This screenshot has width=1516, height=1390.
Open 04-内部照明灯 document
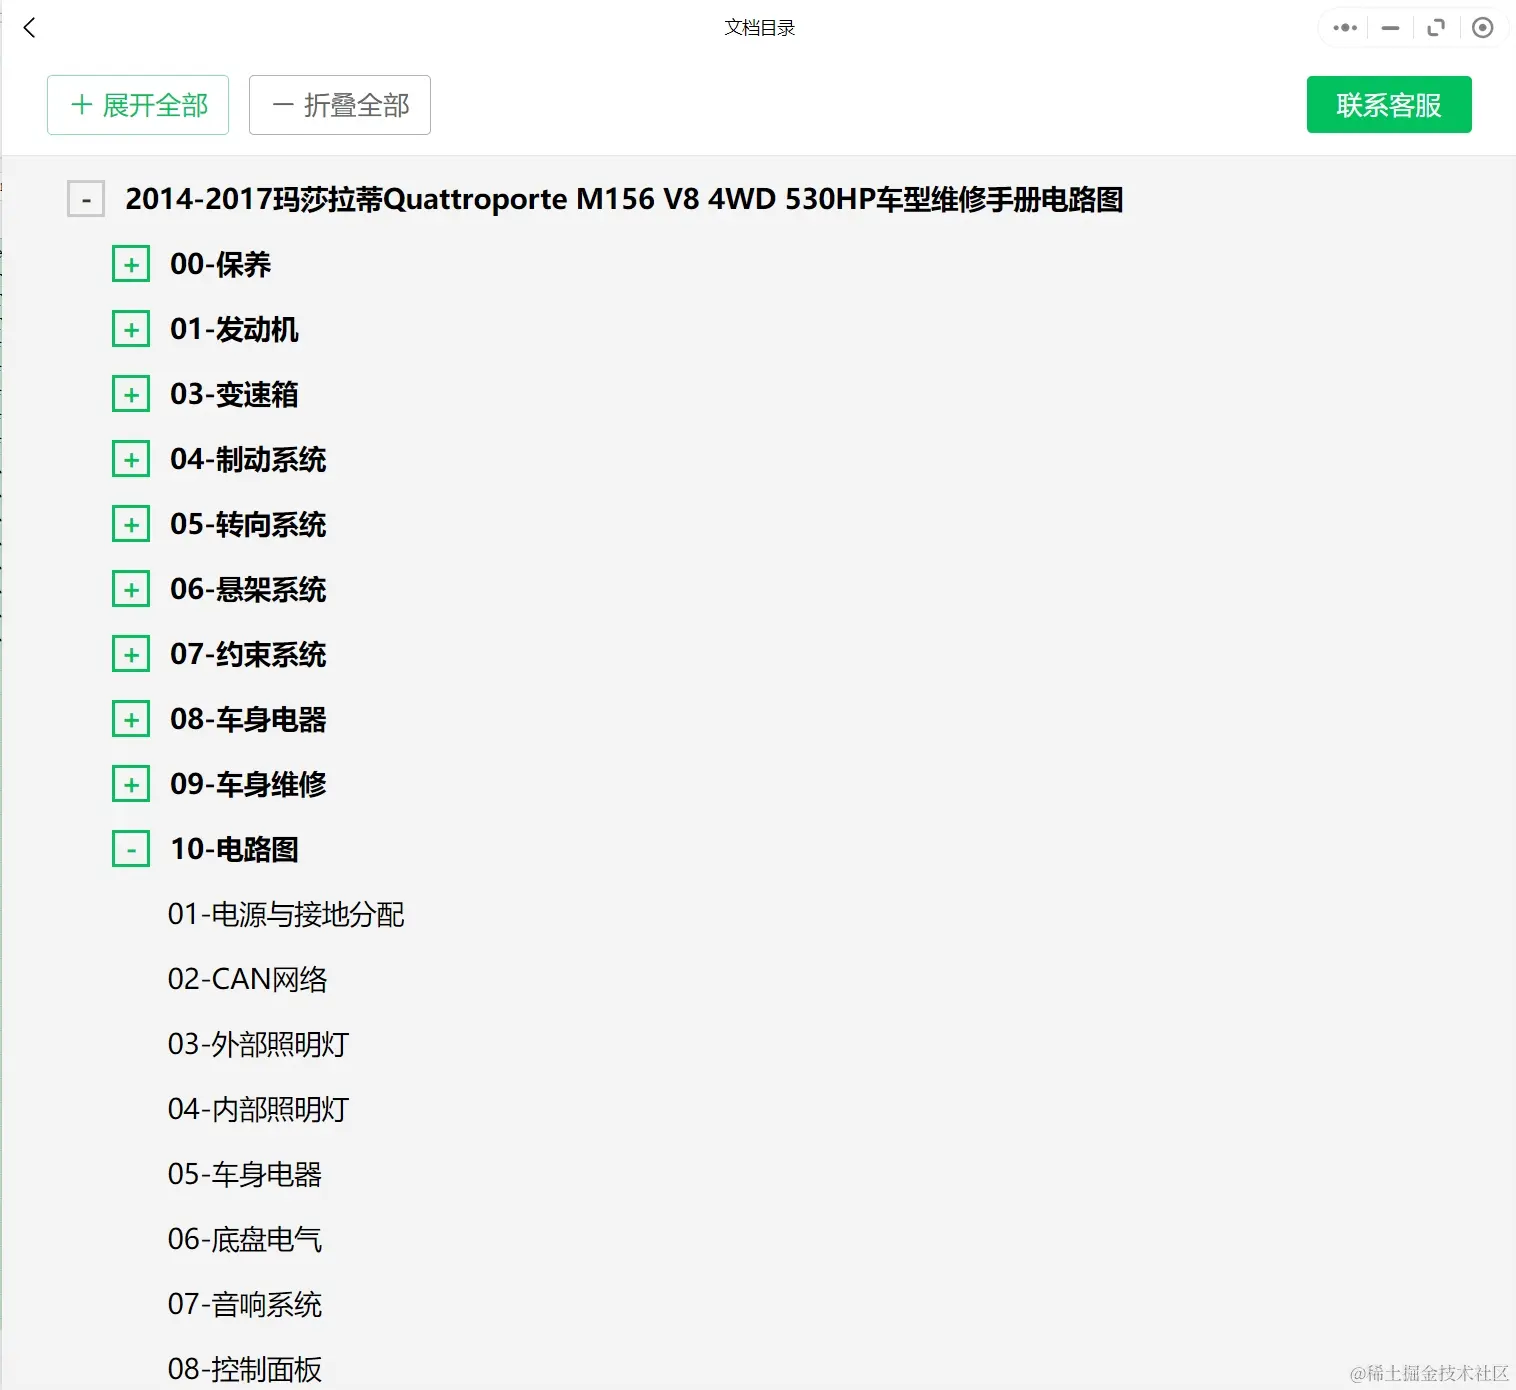click(x=258, y=1109)
